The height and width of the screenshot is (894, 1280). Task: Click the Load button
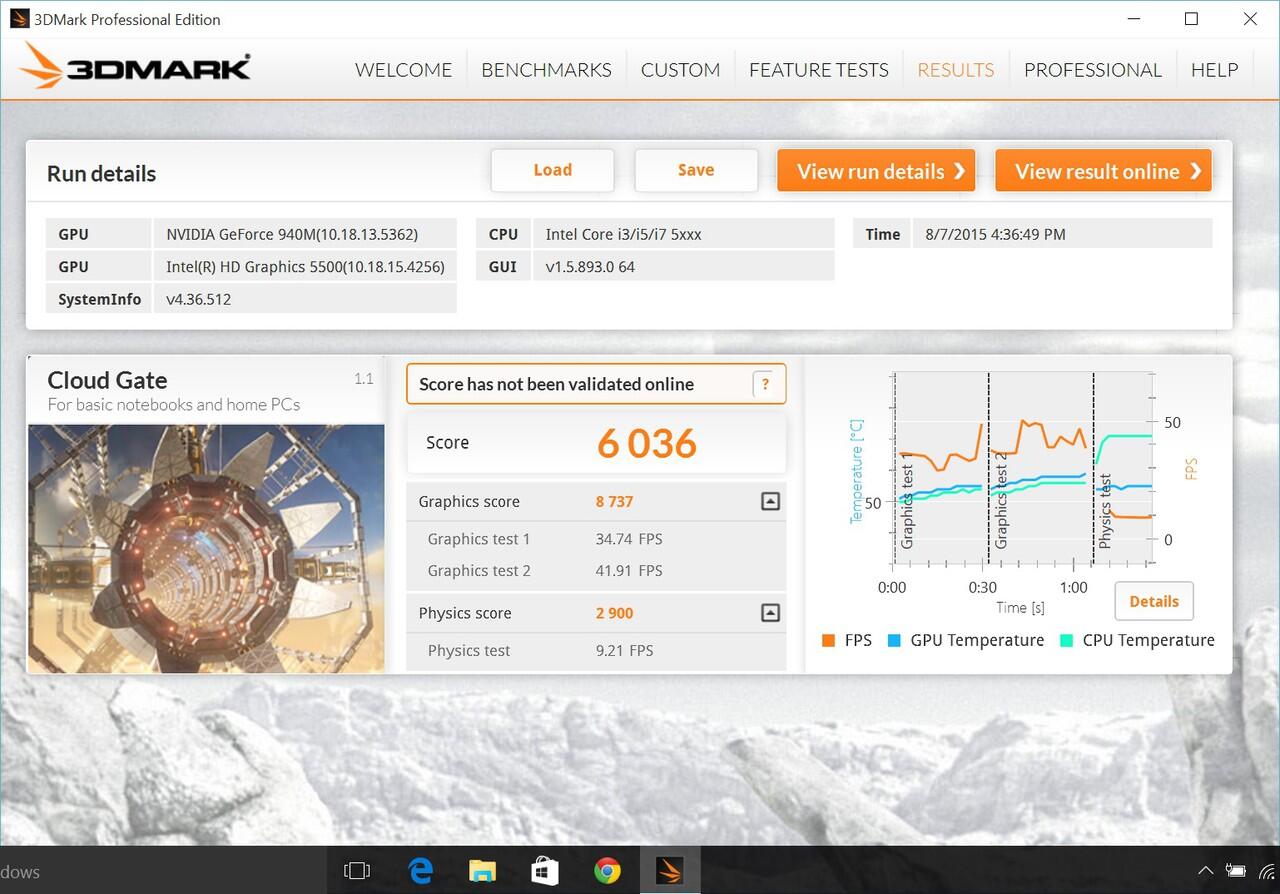pyautogui.click(x=552, y=170)
